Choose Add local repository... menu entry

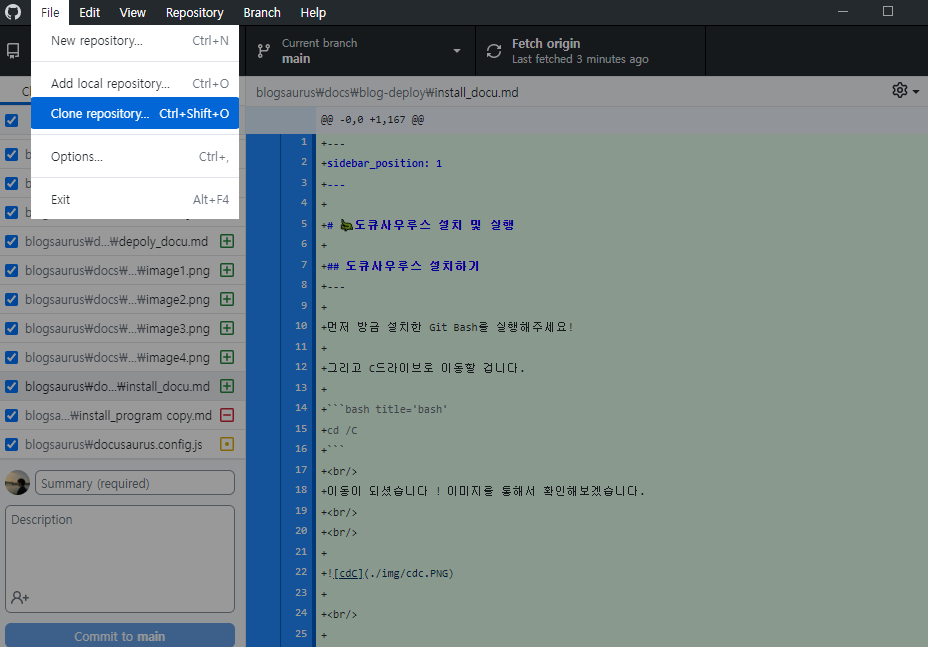point(135,83)
